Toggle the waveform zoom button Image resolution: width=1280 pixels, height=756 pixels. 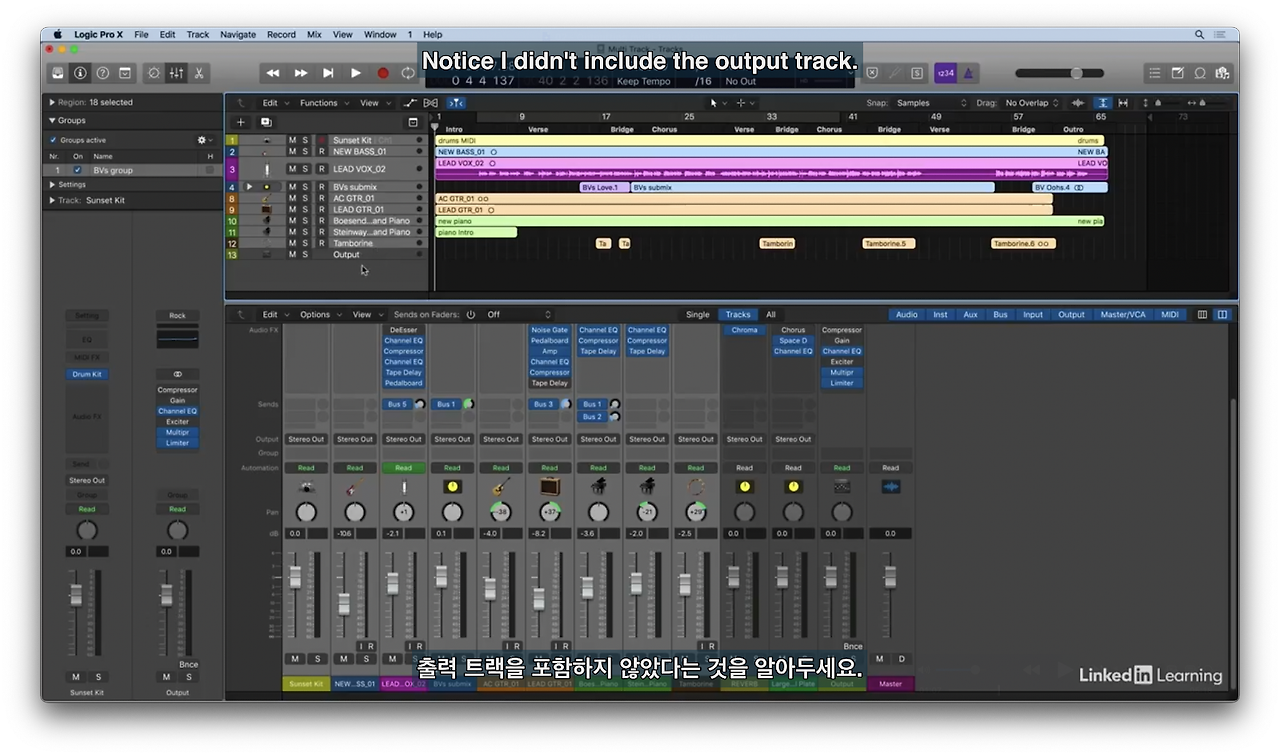[1078, 103]
